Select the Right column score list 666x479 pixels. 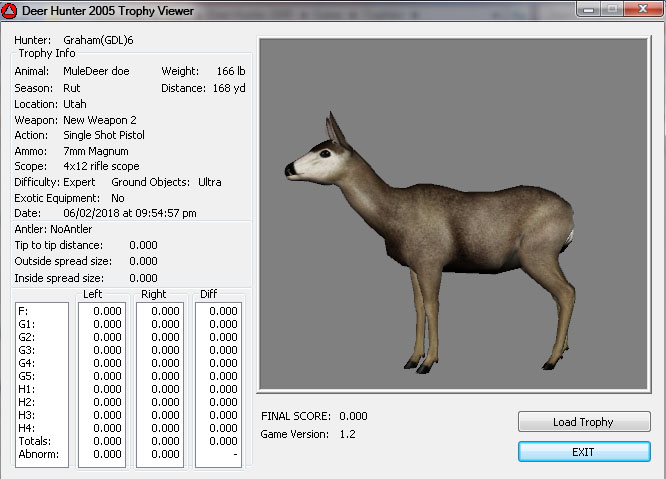point(160,384)
